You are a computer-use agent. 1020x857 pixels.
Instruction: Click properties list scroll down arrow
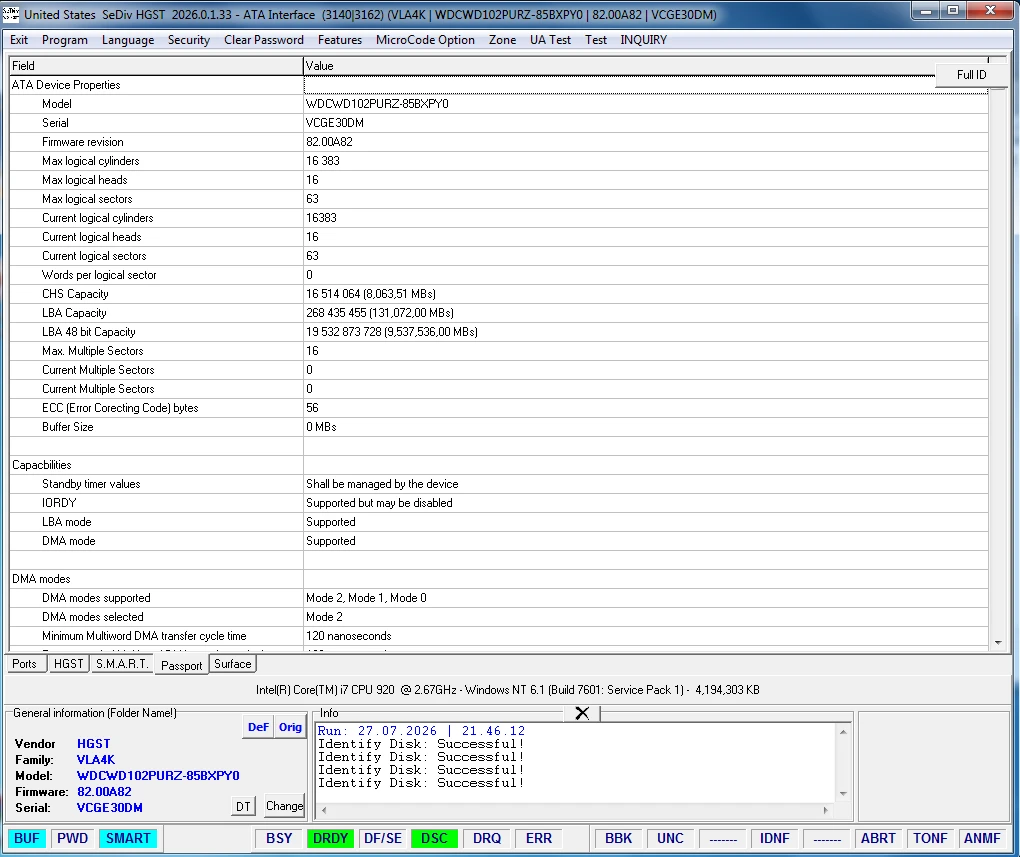998,642
